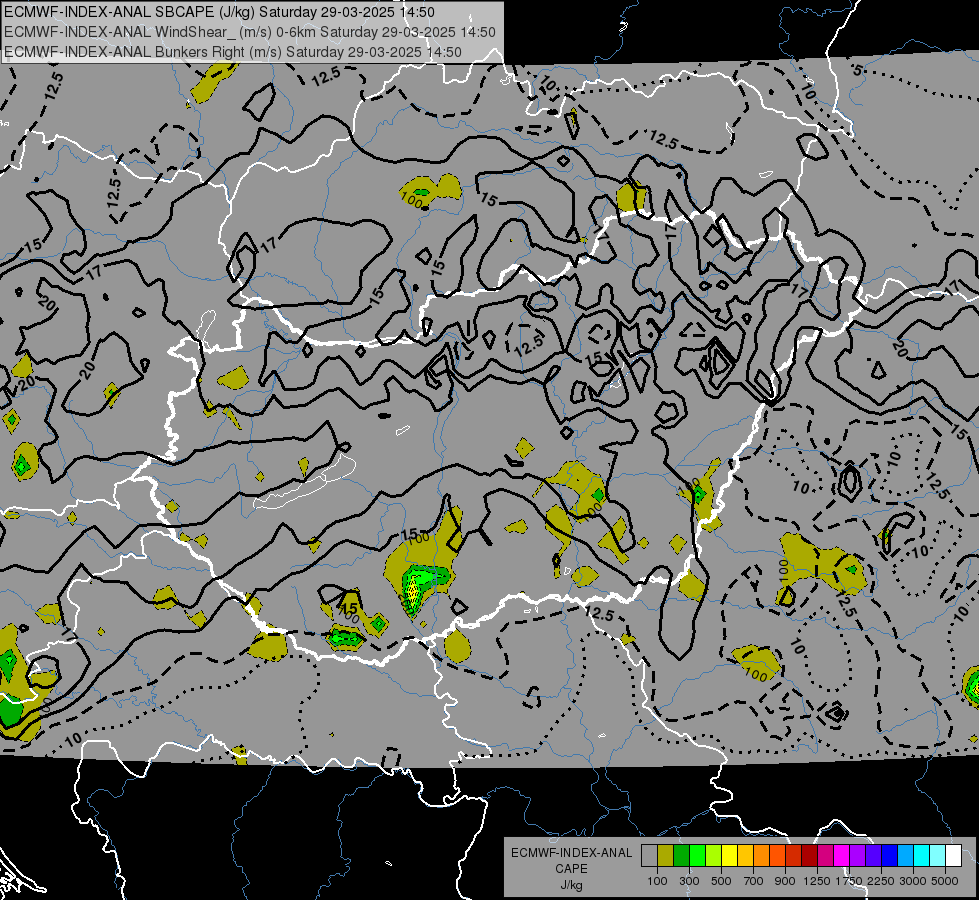Image resolution: width=979 pixels, height=900 pixels.
Task: Click the yellow-green legend swatch
Action: click(714, 855)
